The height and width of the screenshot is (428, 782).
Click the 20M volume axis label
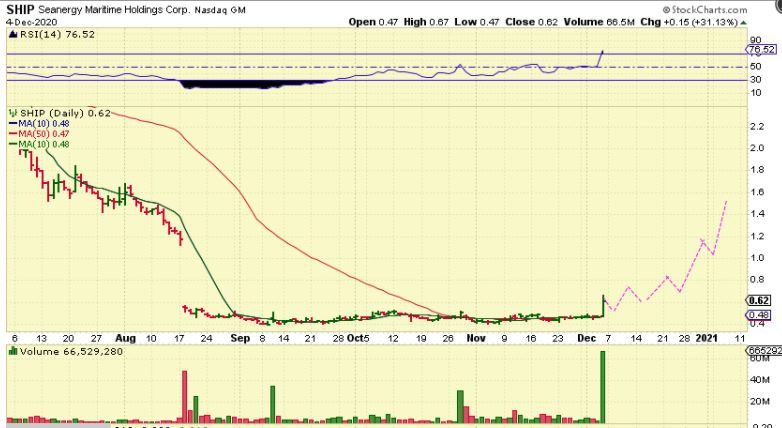point(759,402)
